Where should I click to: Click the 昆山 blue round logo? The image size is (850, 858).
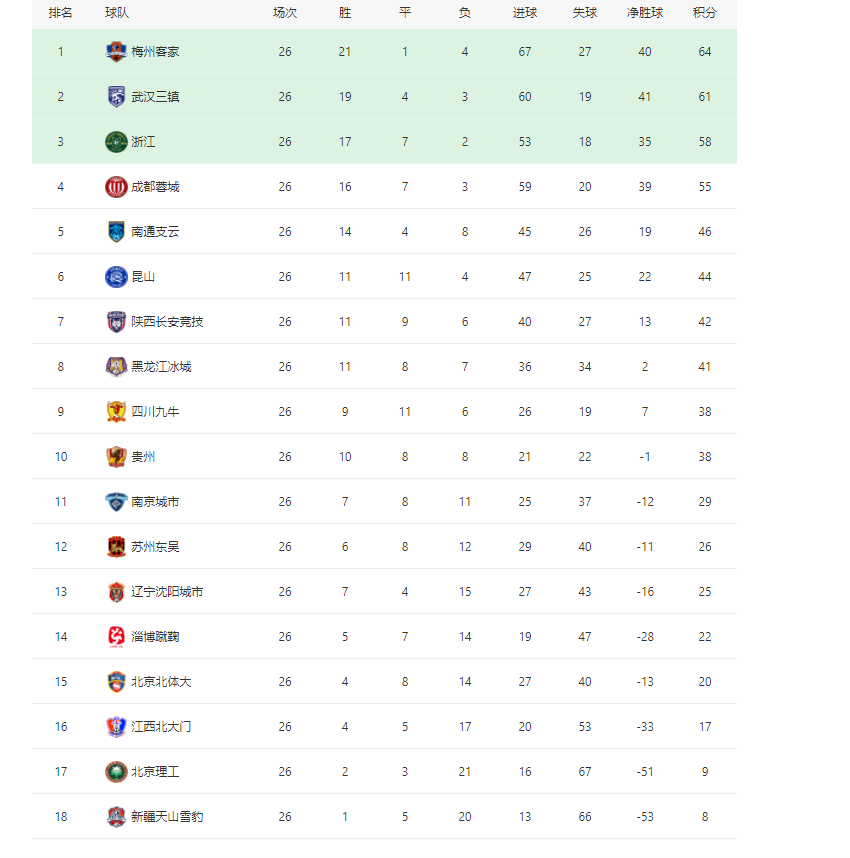116,277
